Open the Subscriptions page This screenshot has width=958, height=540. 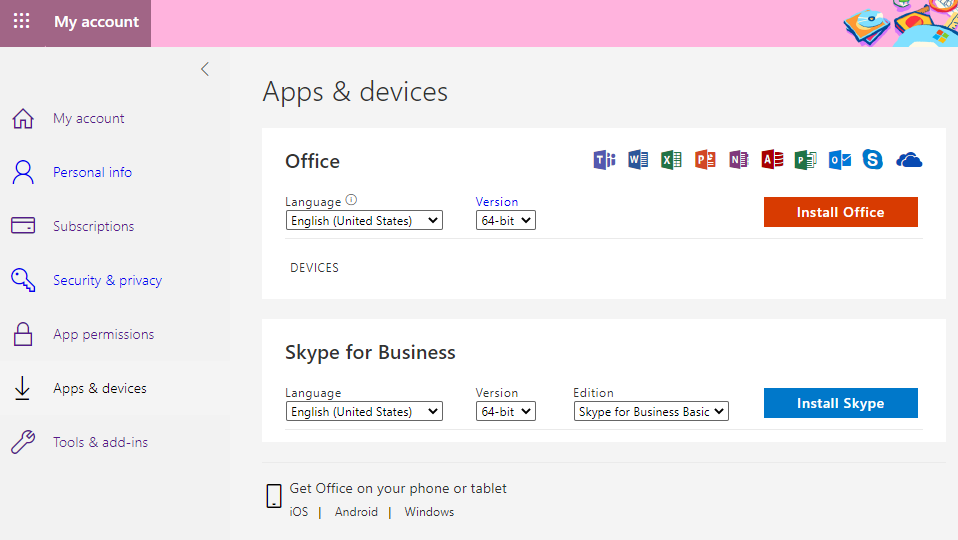(93, 226)
